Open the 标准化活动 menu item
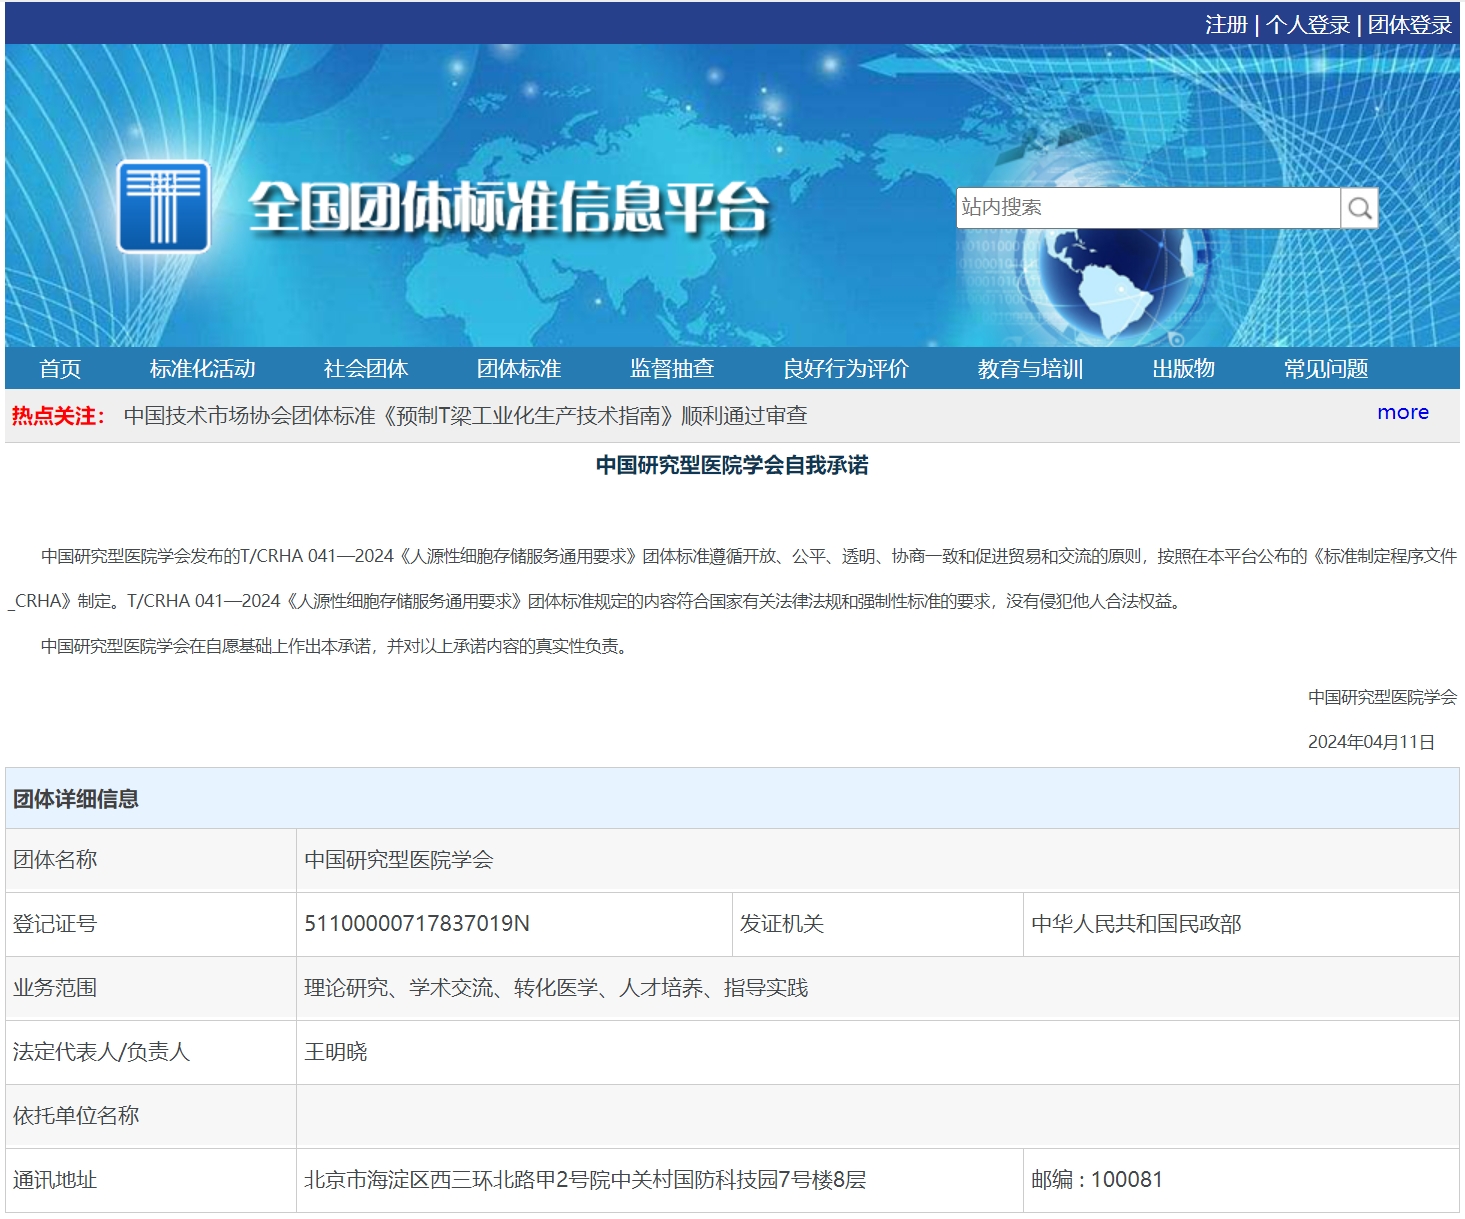Image resolution: width=1465 pixels, height=1219 pixels. point(201,368)
